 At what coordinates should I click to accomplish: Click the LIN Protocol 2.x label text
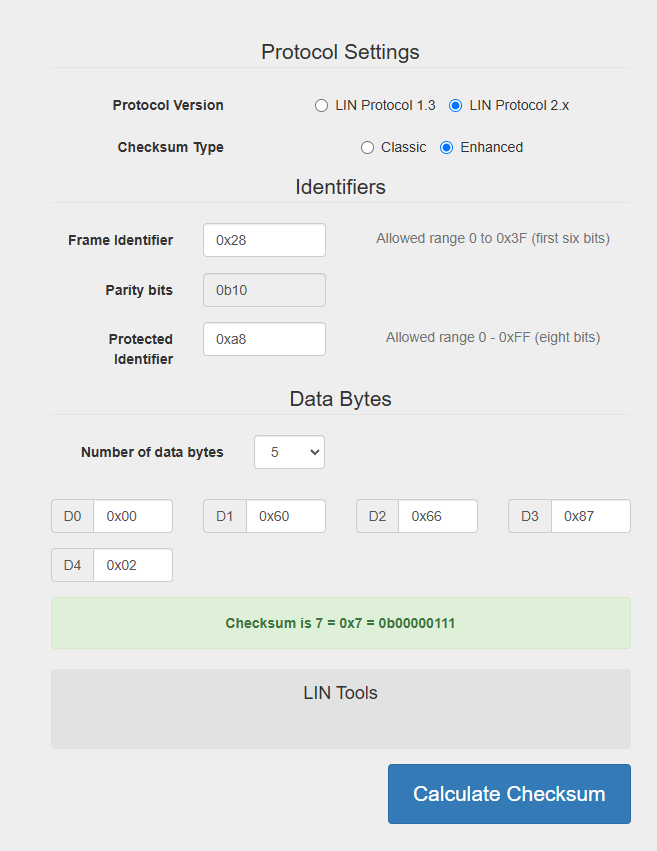click(x=519, y=105)
